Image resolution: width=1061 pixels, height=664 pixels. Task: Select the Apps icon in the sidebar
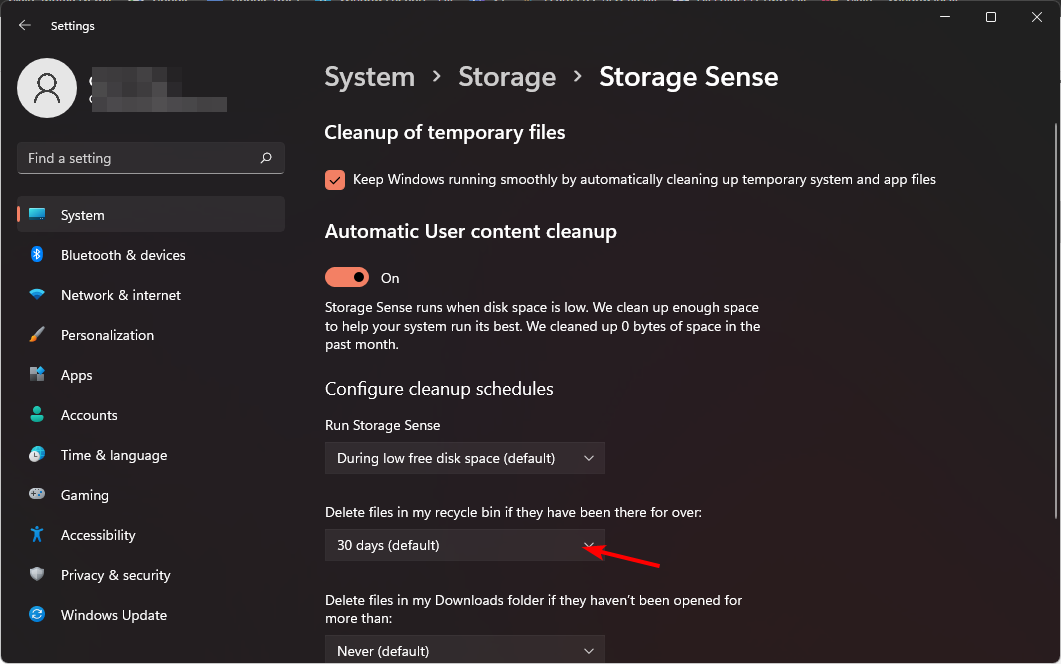pyautogui.click(x=37, y=375)
